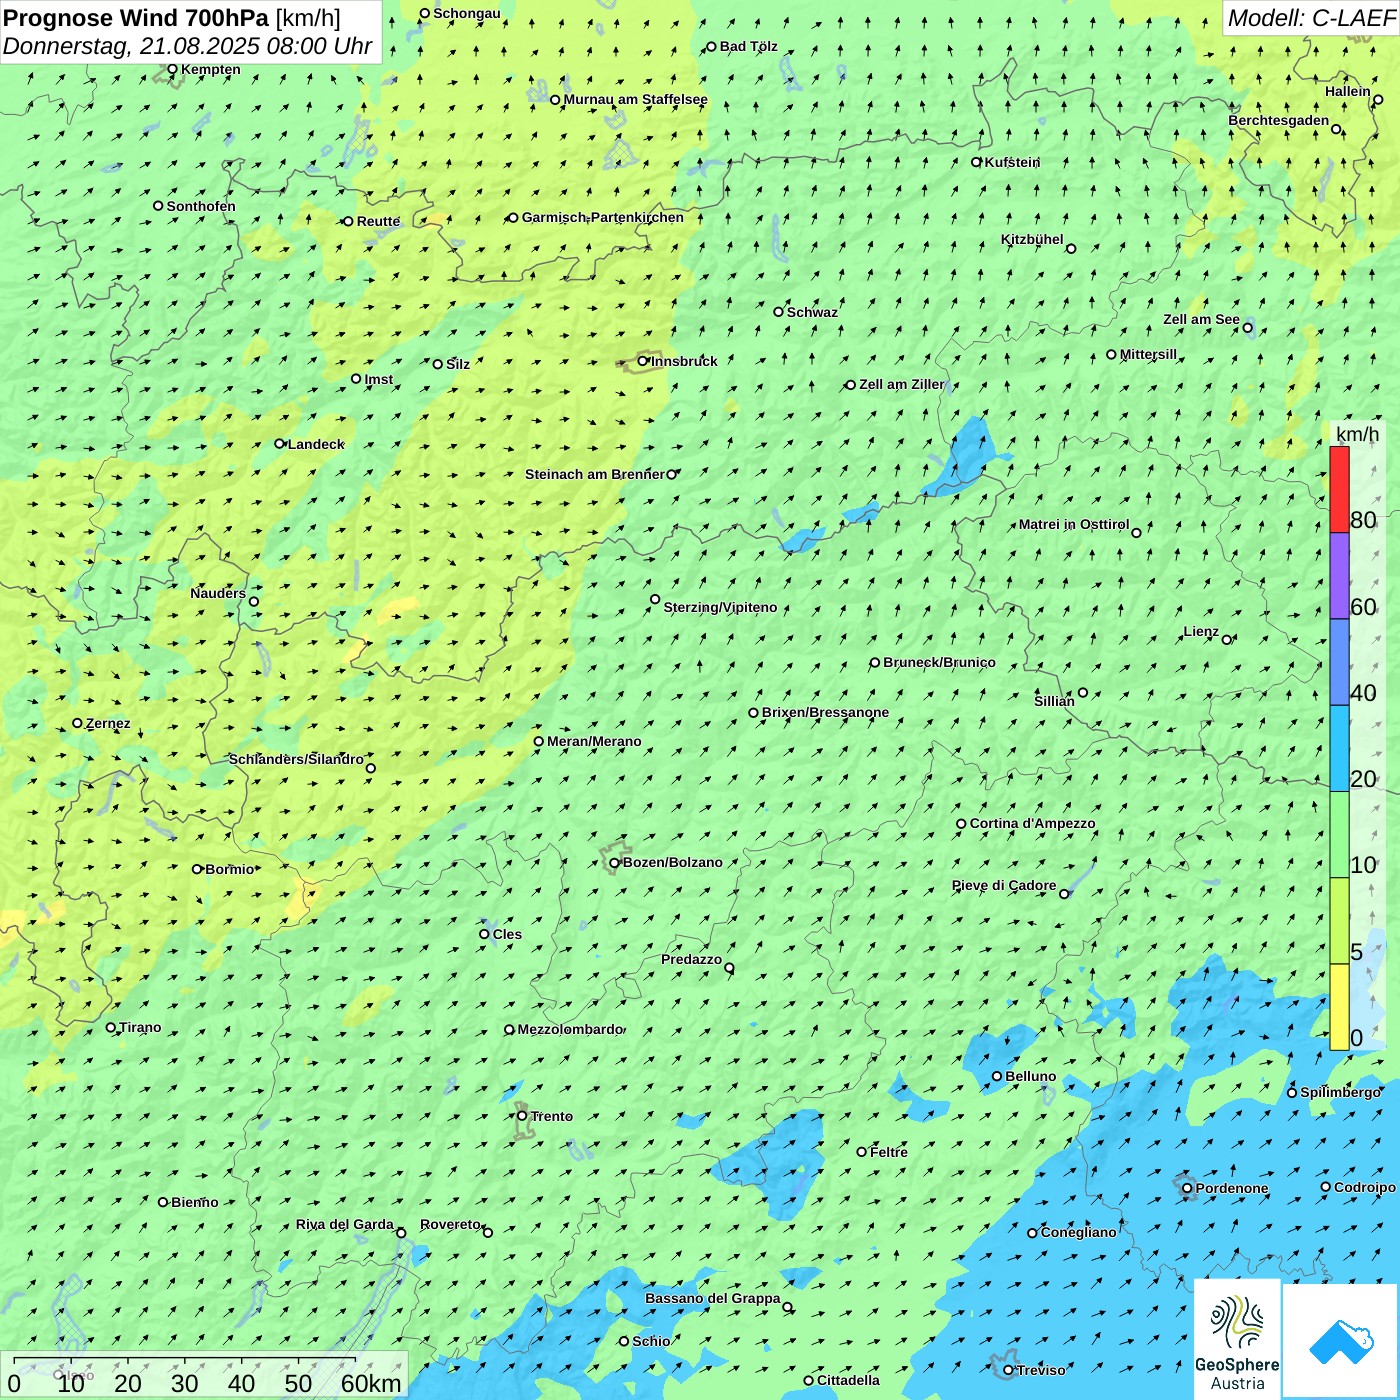Click the purple 60 km/h legend color
The height and width of the screenshot is (1400, 1400).
1339,575
